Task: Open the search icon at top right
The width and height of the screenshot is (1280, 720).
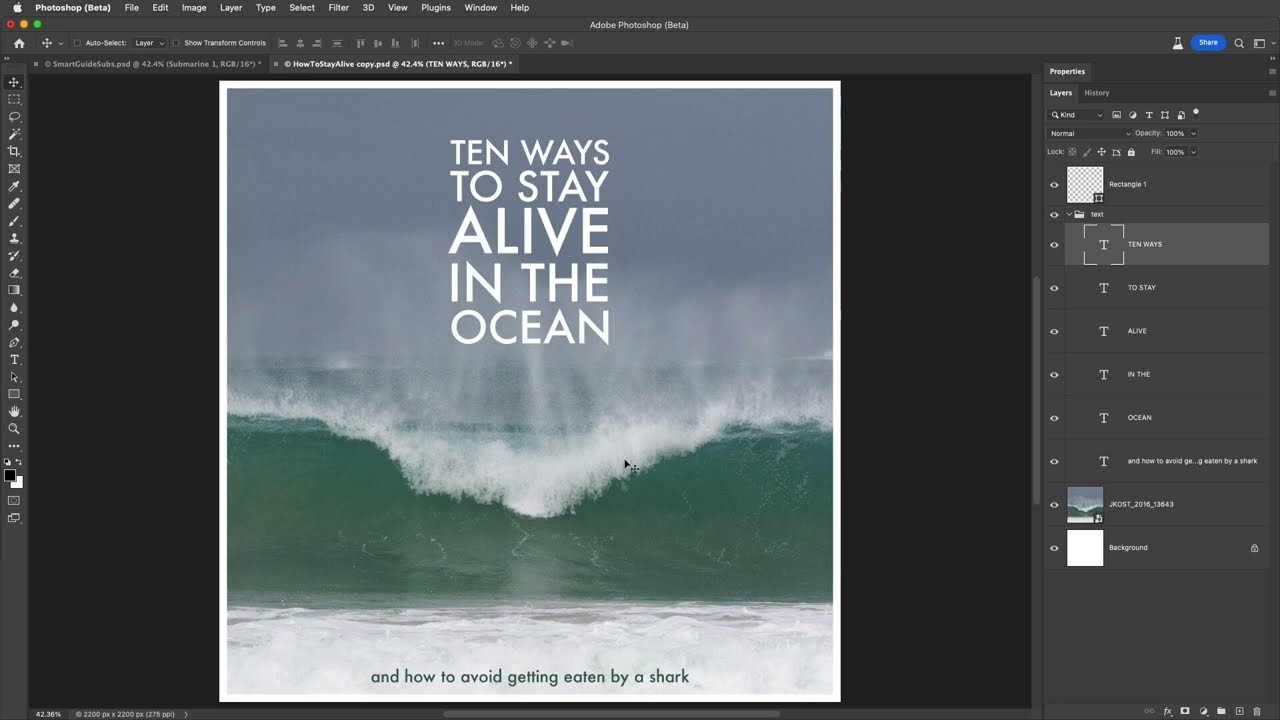Action: (x=1239, y=43)
